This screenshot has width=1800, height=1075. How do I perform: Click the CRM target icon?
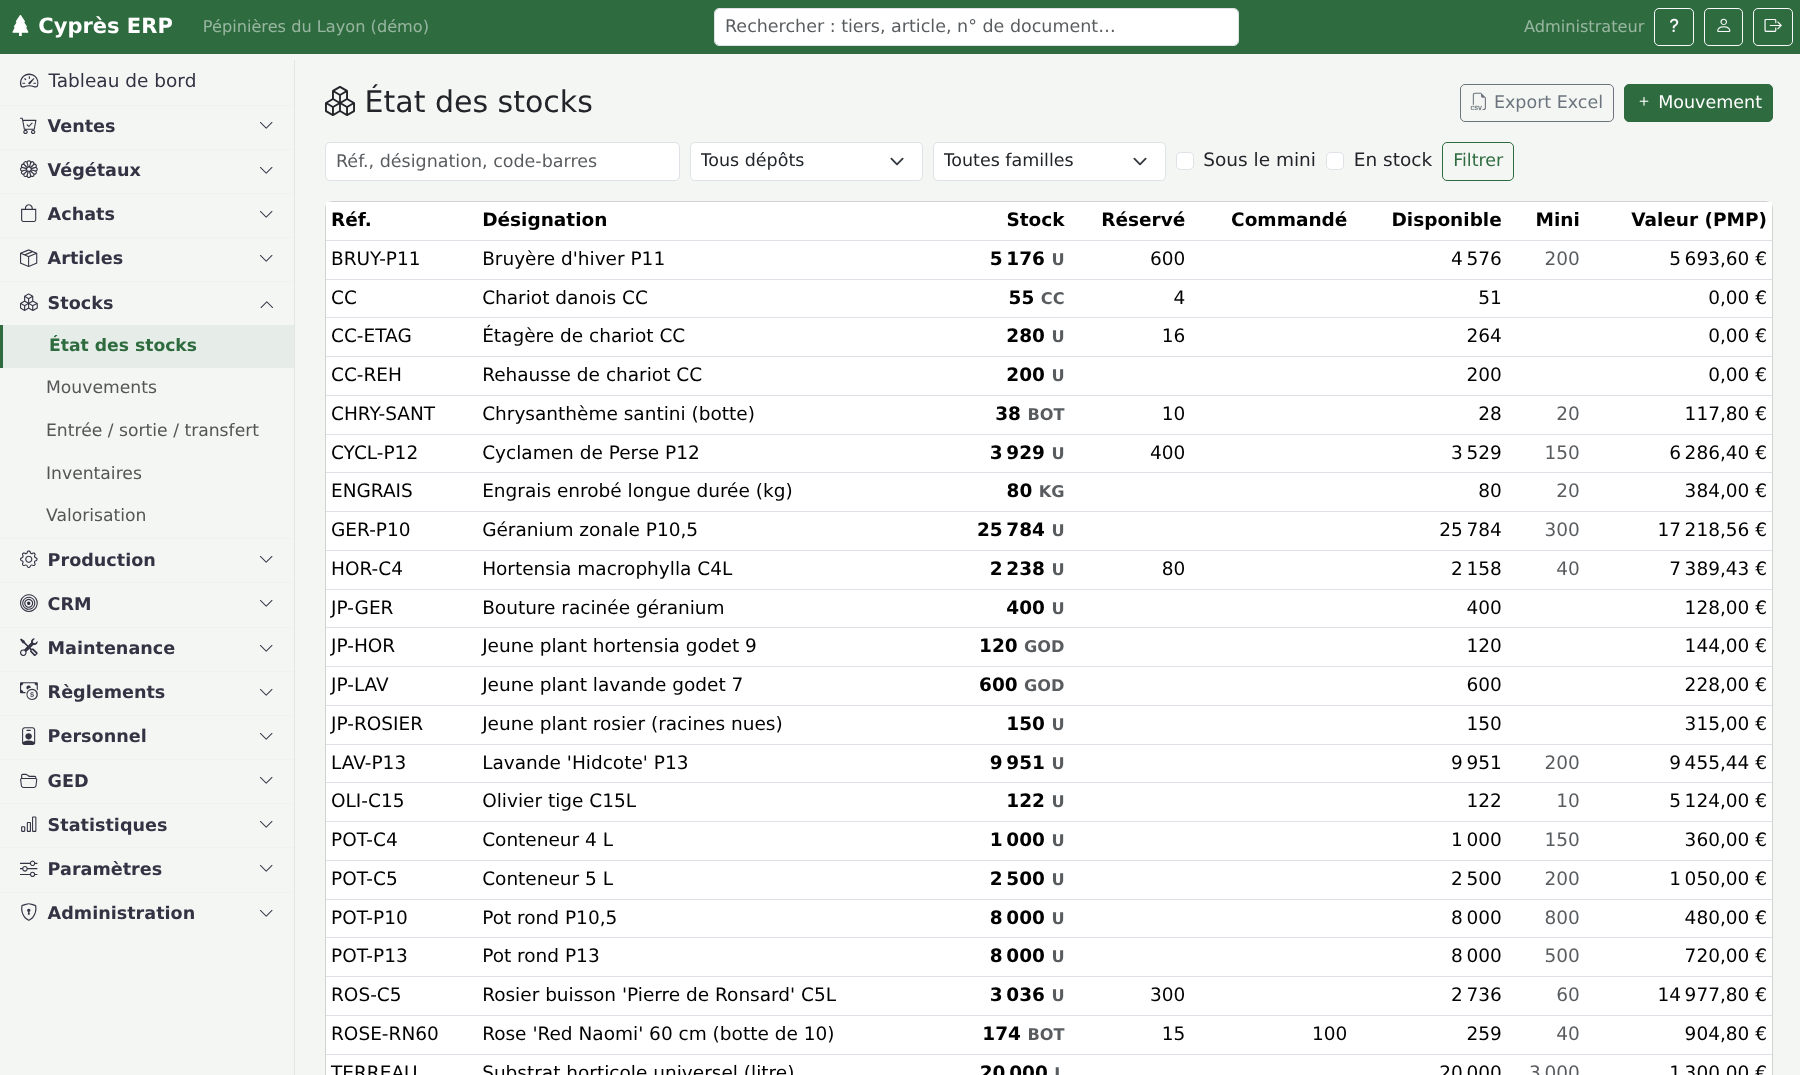pyautogui.click(x=29, y=604)
